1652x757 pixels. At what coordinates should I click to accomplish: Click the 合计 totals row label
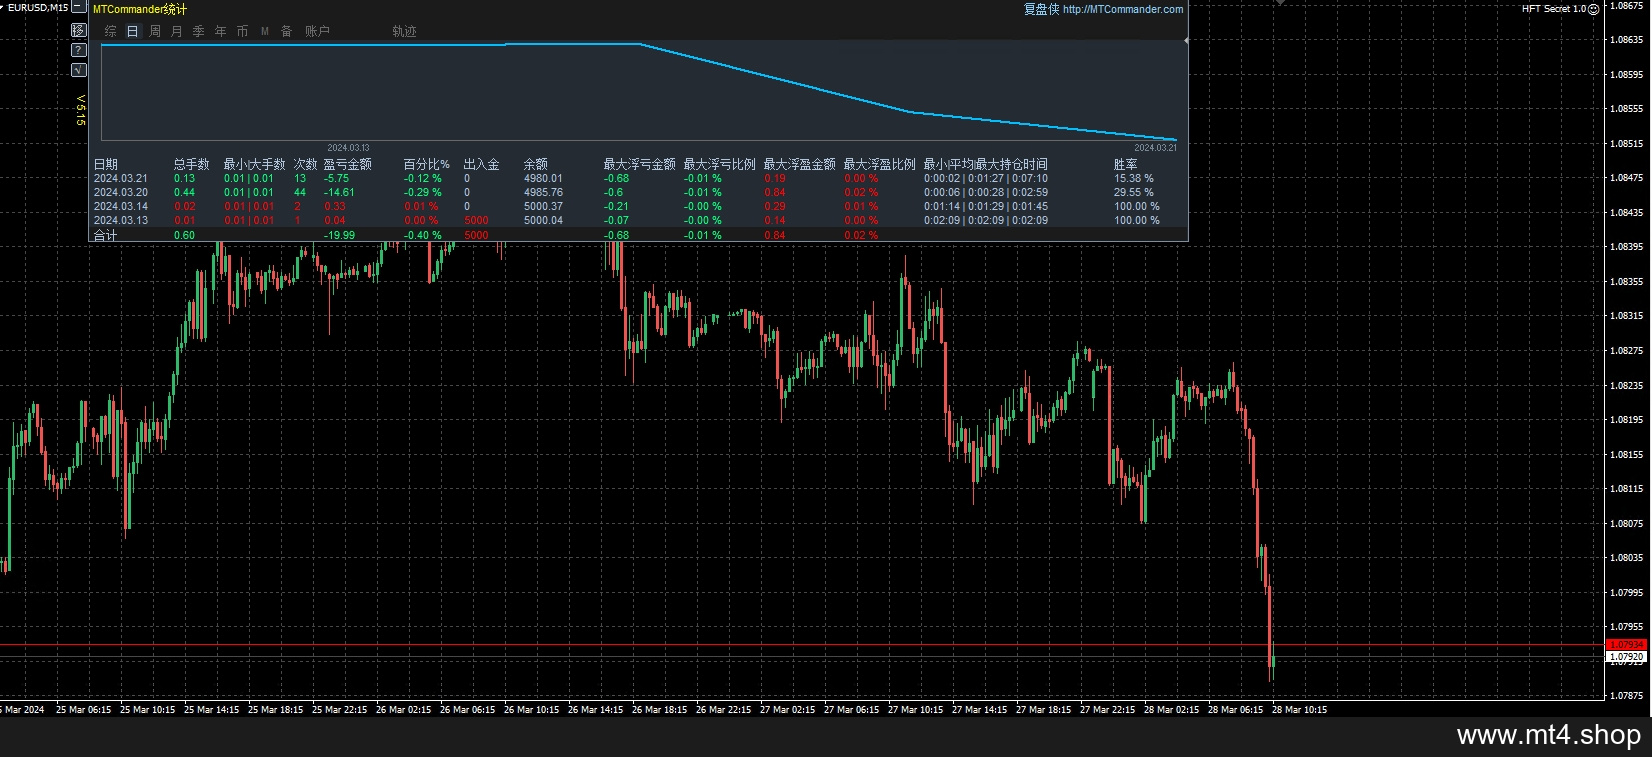tap(105, 235)
